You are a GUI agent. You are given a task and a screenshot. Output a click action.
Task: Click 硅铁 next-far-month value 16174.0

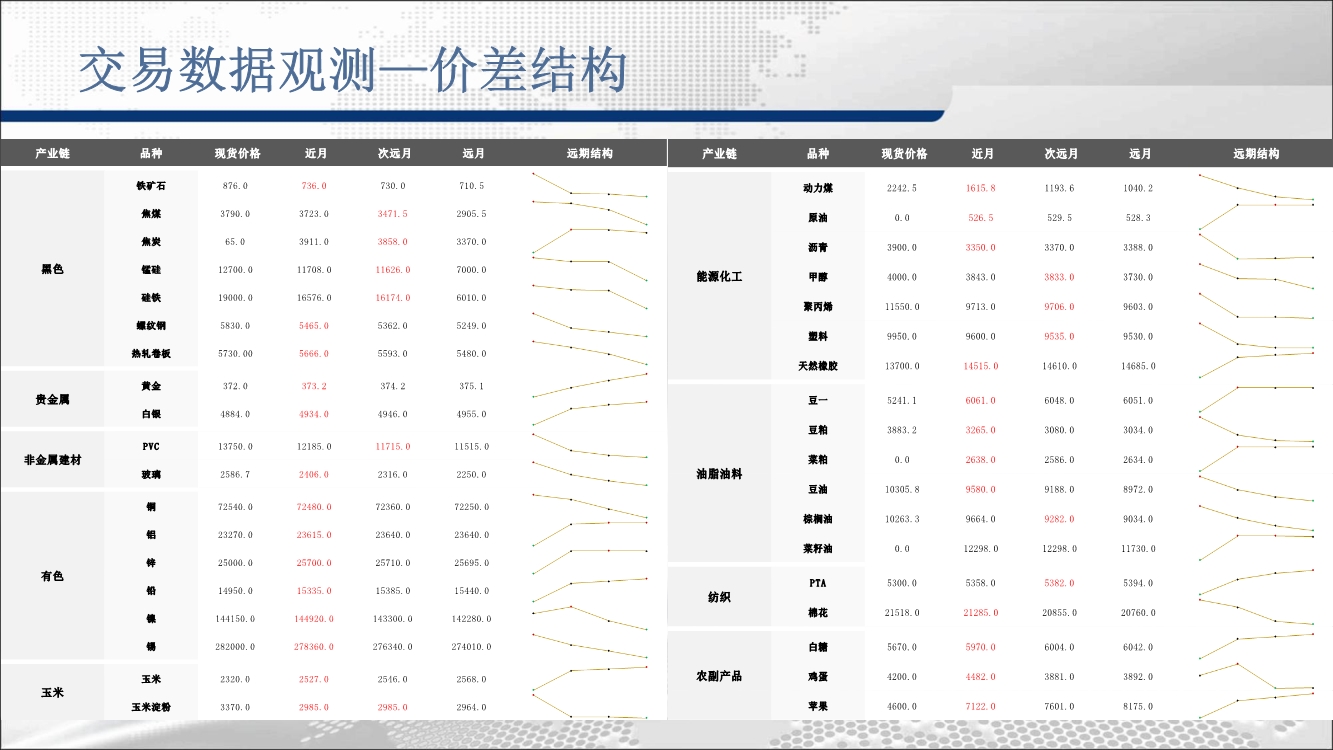coord(393,298)
